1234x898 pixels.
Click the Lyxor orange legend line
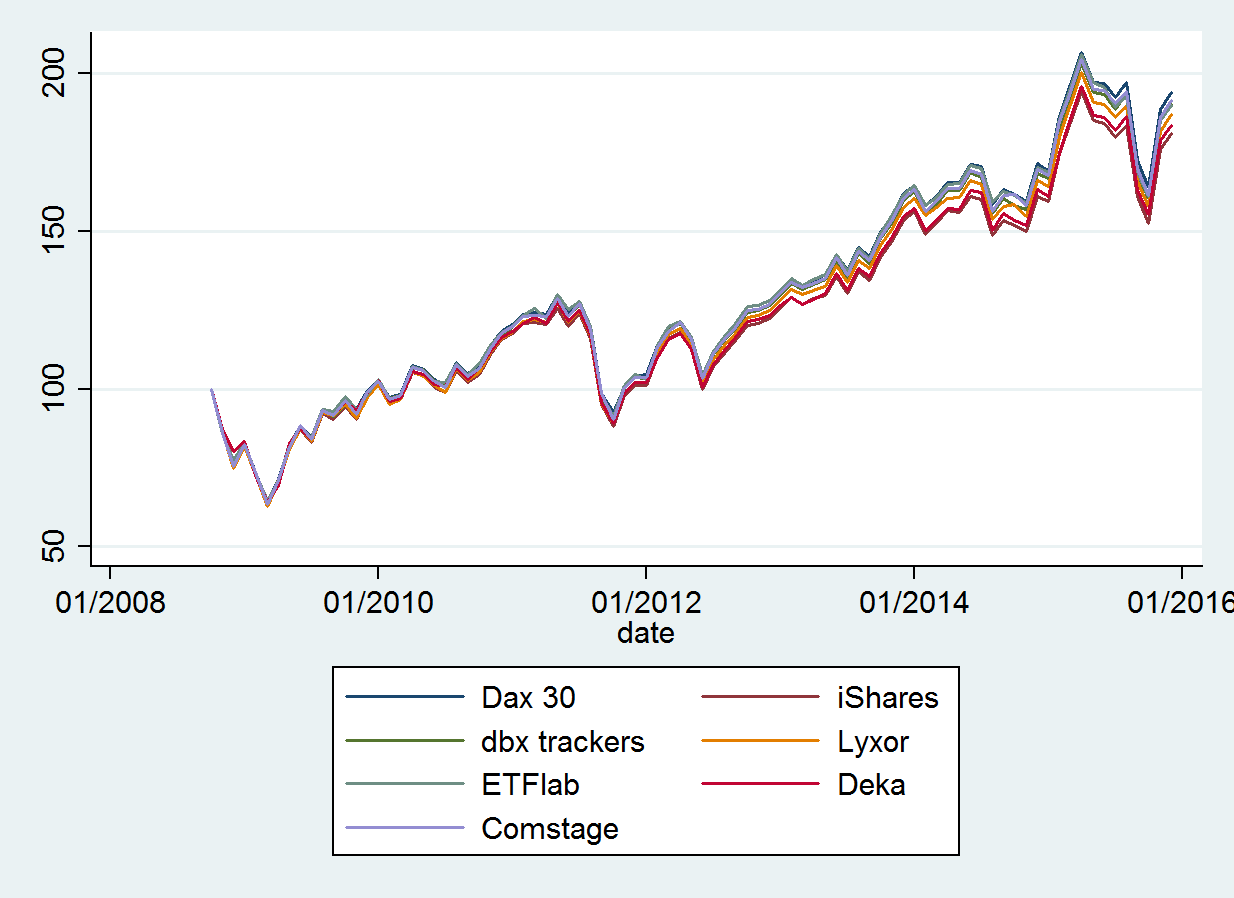click(760, 741)
